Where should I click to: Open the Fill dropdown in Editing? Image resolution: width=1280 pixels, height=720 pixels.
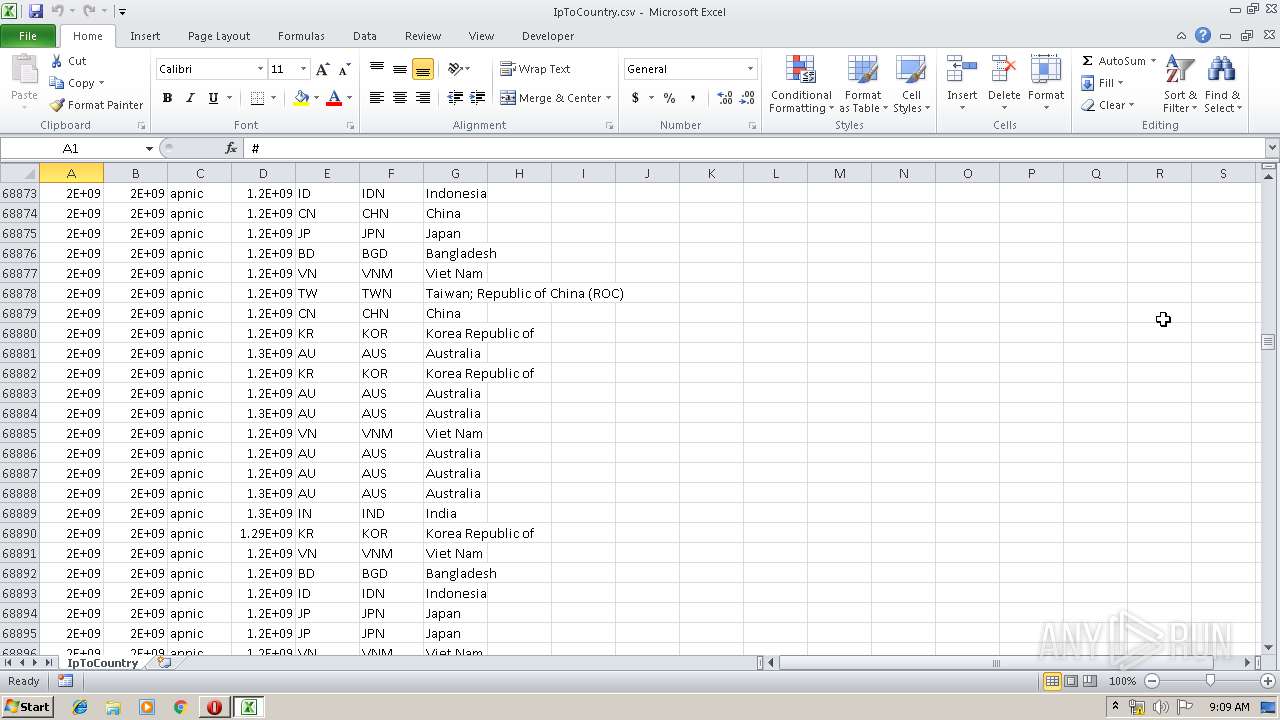pos(1103,83)
